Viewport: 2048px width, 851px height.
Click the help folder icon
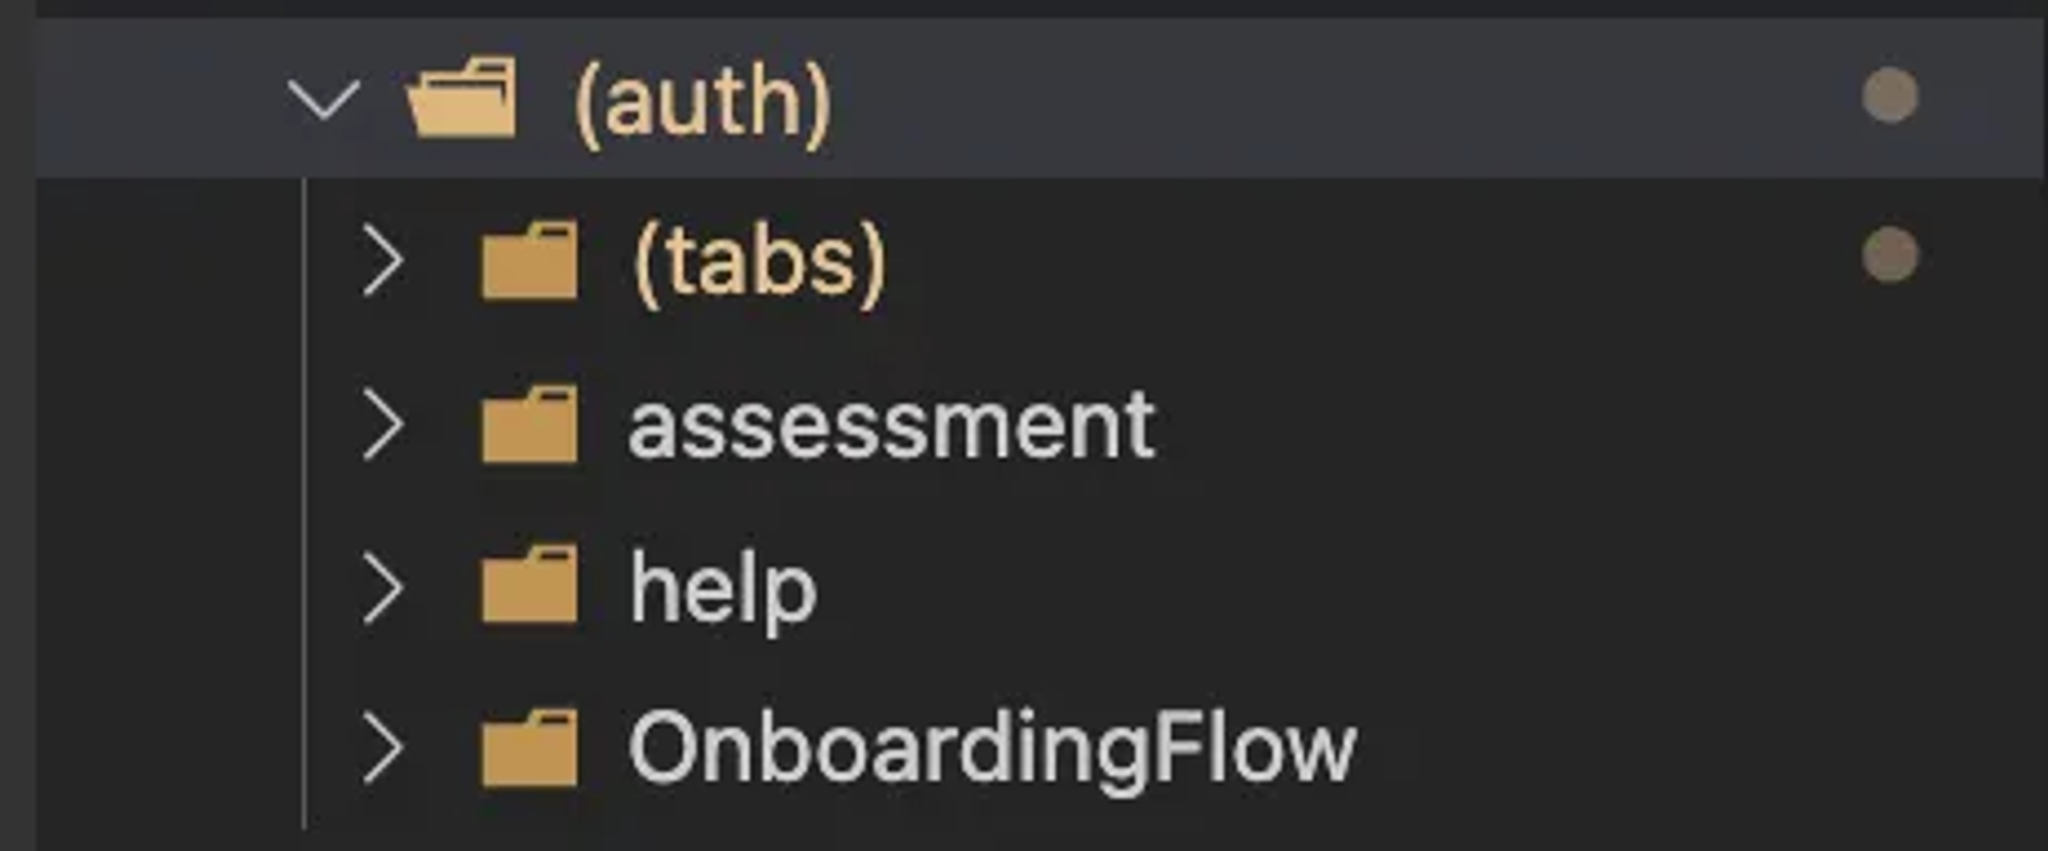(x=529, y=585)
